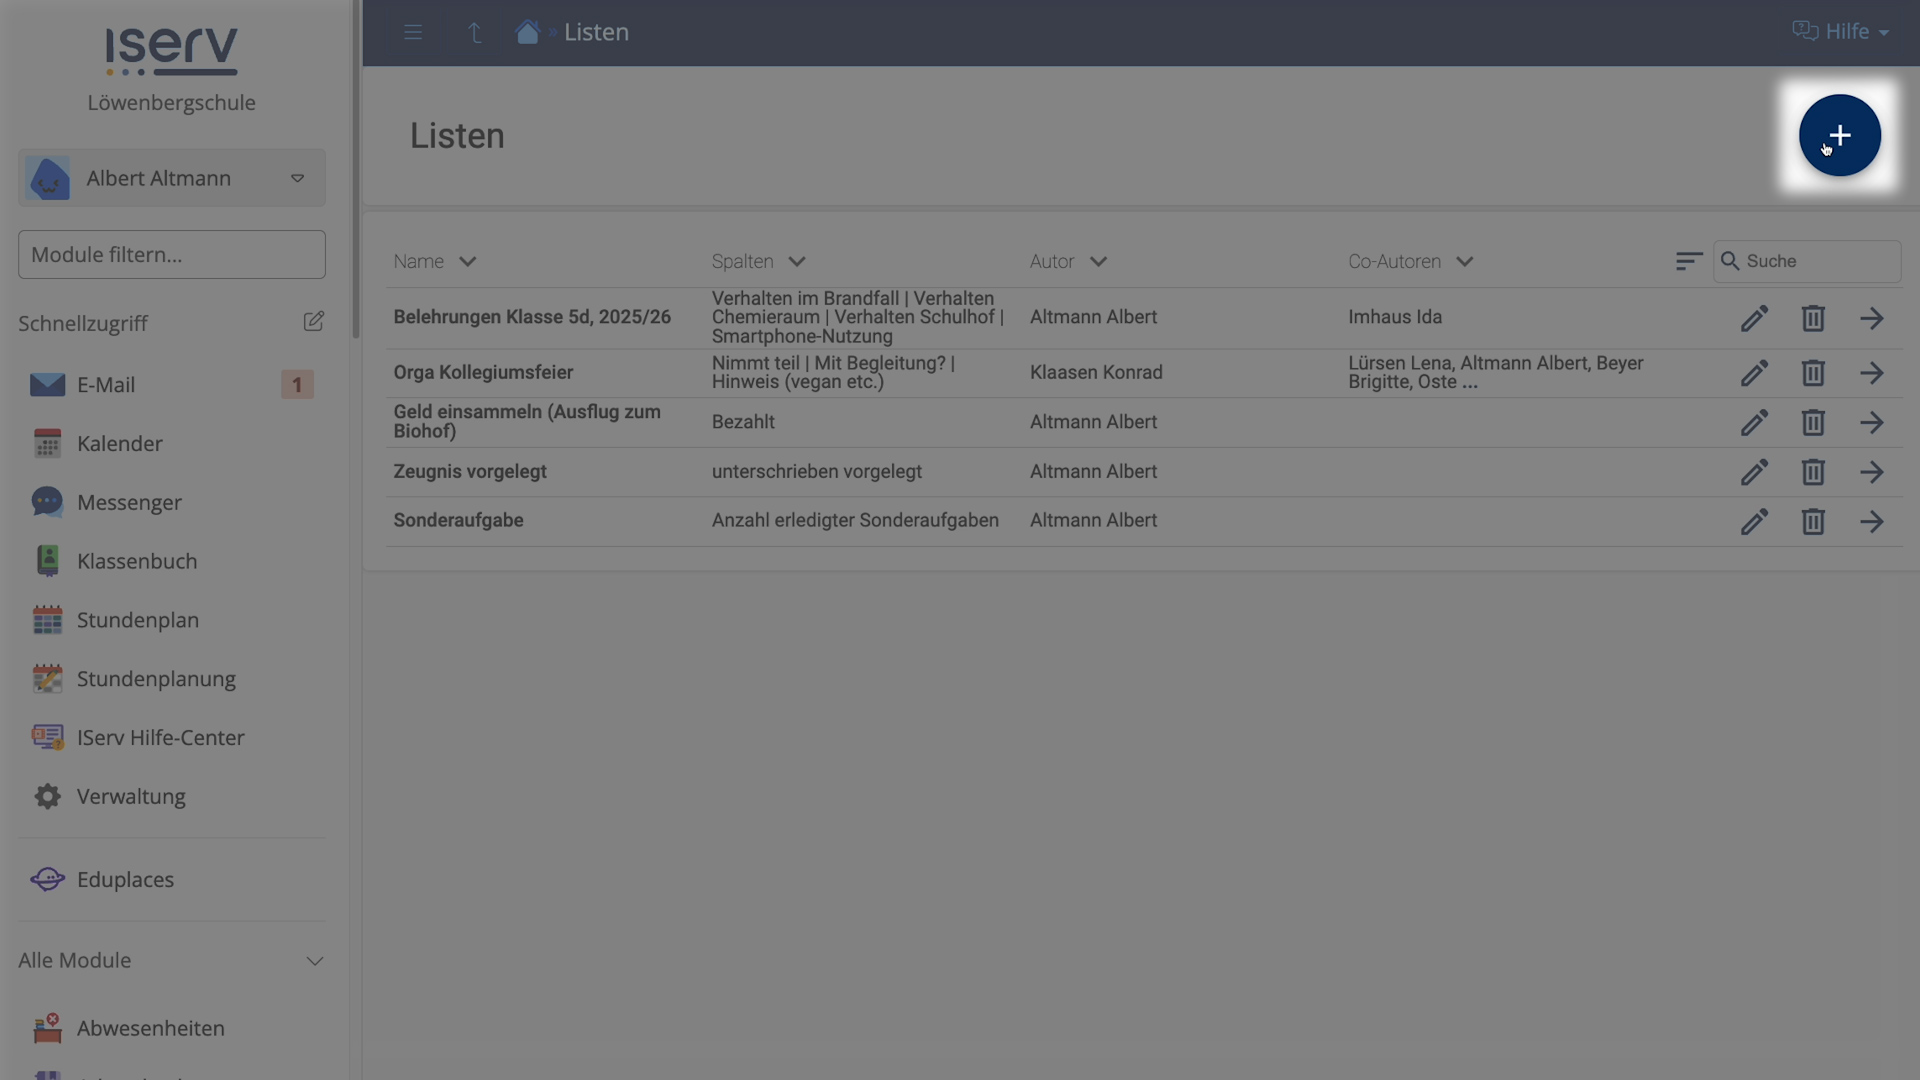Open Geld einsammeln list via arrow
This screenshot has width=1920, height=1080.
tap(1871, 422)
